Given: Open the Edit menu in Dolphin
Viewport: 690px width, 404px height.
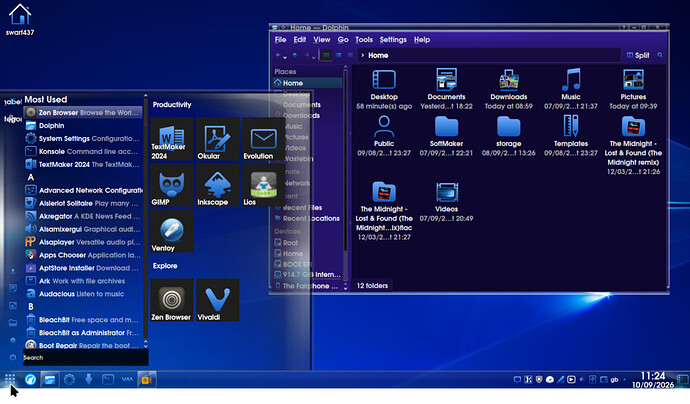Looking at the screenshot, I should coord(300,40).
